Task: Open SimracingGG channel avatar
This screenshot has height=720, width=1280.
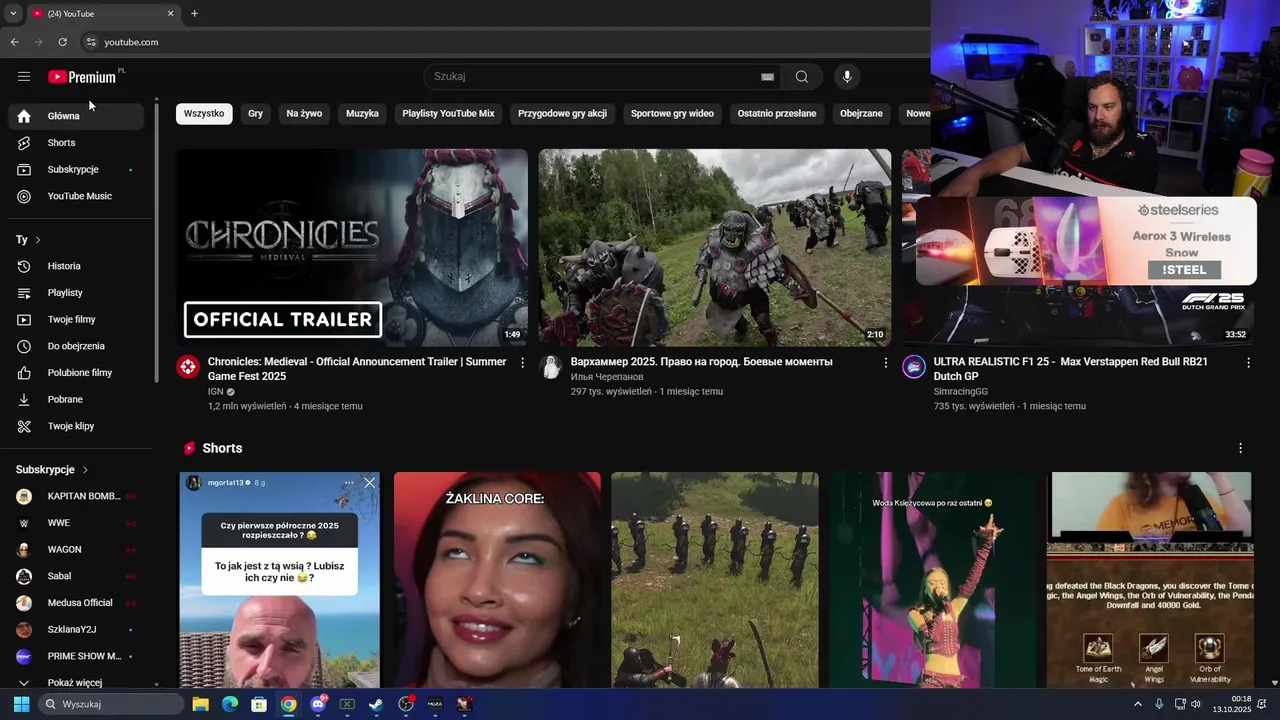Action: tap(914, 367)
